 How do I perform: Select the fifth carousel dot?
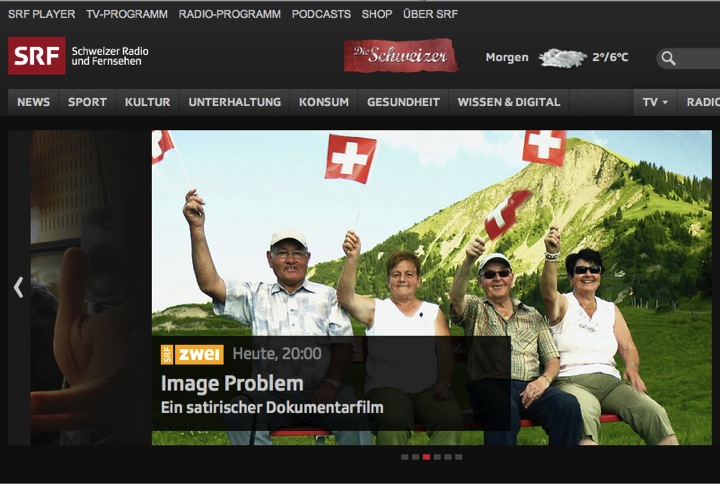448,457
